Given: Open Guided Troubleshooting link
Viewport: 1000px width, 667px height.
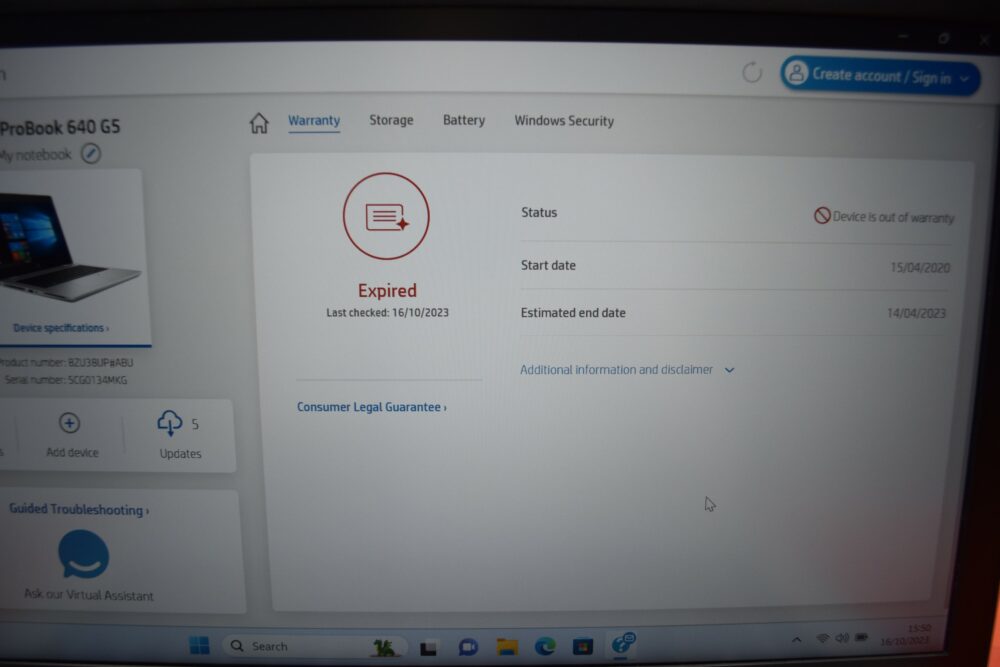Looking at the screenshot, I should (x=79, y=509).
